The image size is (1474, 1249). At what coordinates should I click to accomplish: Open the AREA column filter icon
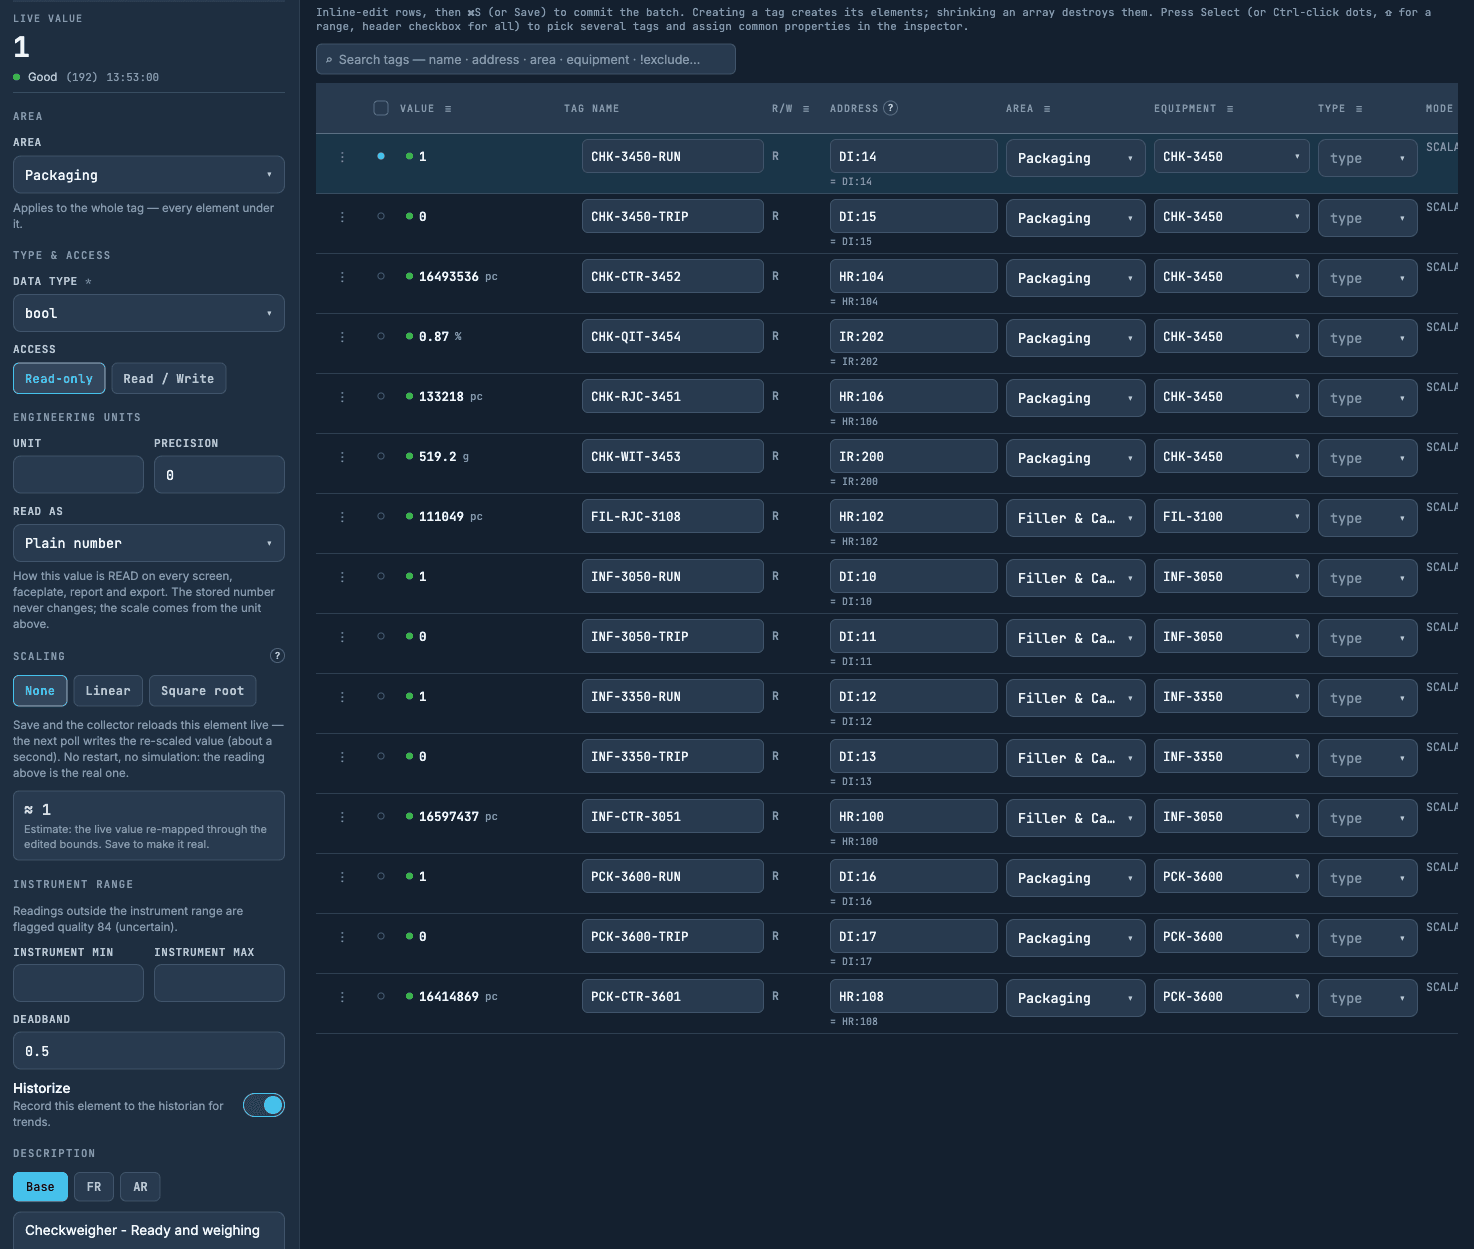pyautogui.click(x=1047, y=109)
